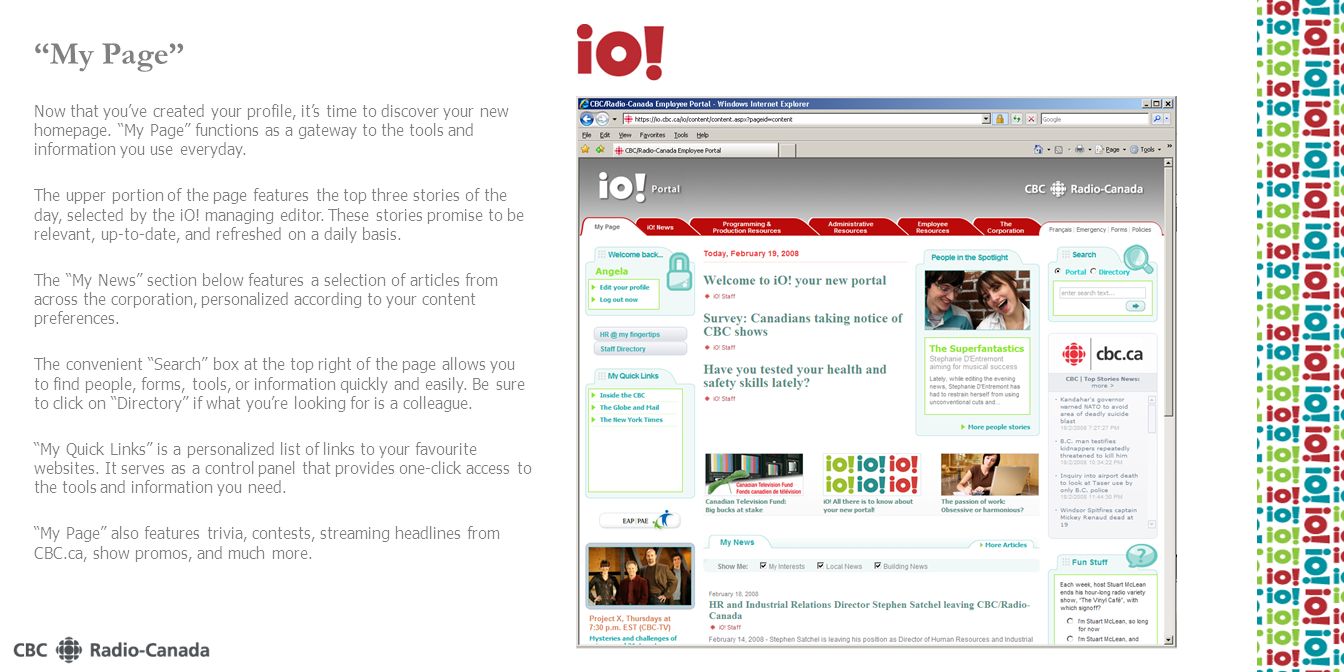Click the EAP PAE logo banner
This screenshot has height=672, width=1344.
(x=639, y=520)
